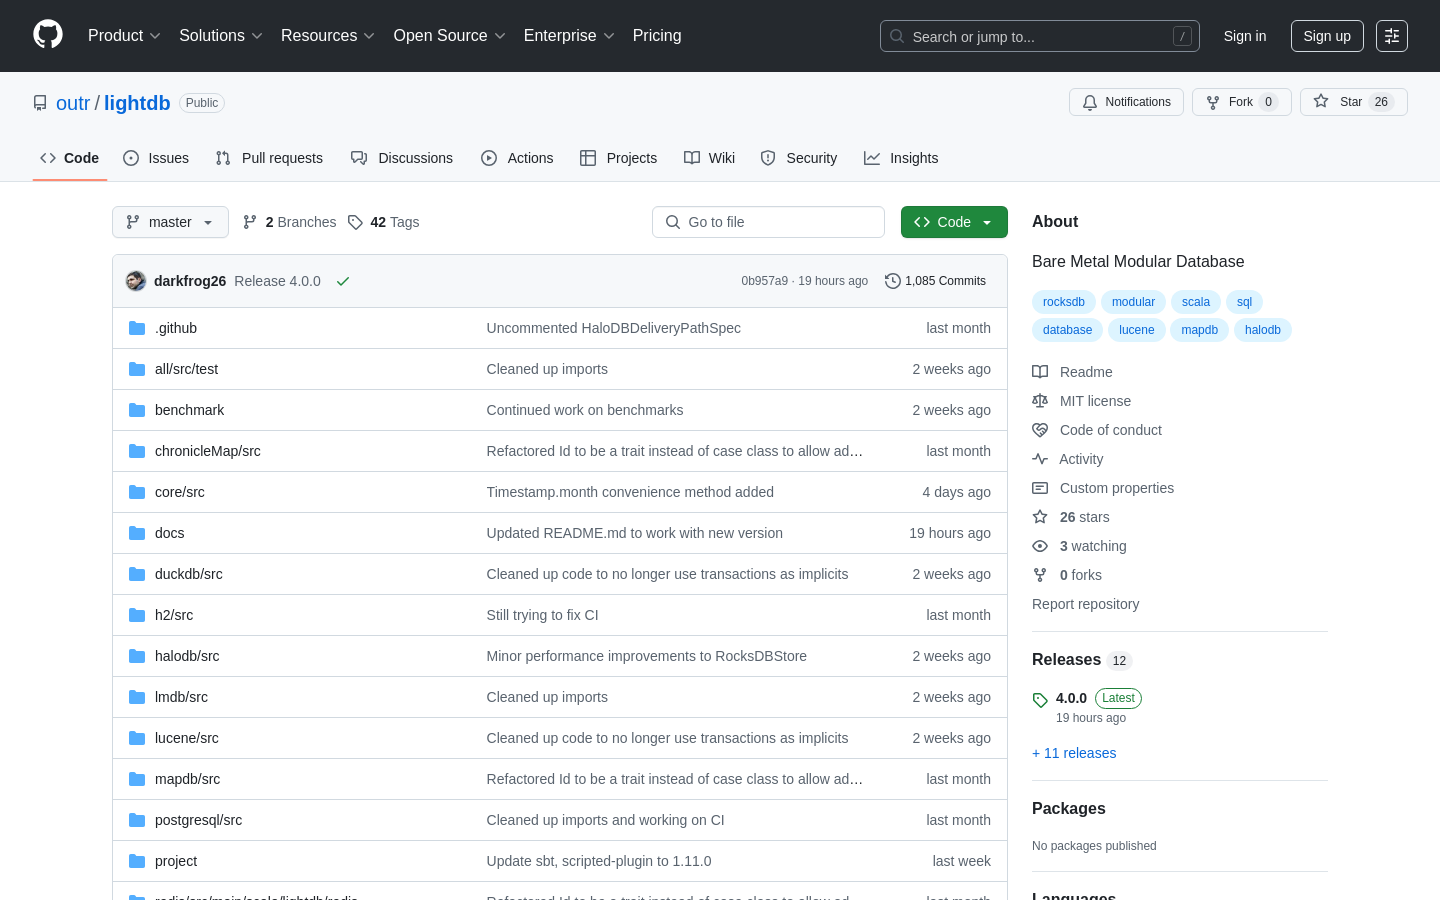The width and height of the screenshot is (1440, 900).
Task: Click 'Timestamp.month convenience method added' commit message
Action: 630,492
